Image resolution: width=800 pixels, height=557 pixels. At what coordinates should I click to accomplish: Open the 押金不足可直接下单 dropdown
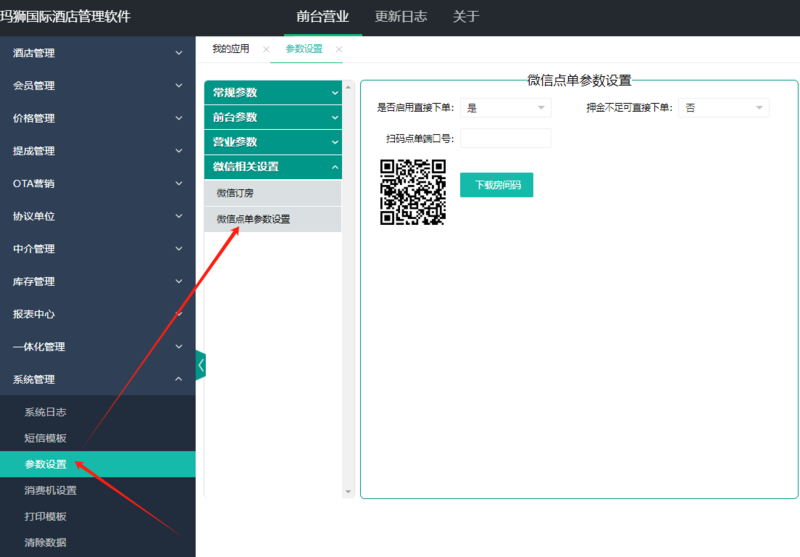723,108
